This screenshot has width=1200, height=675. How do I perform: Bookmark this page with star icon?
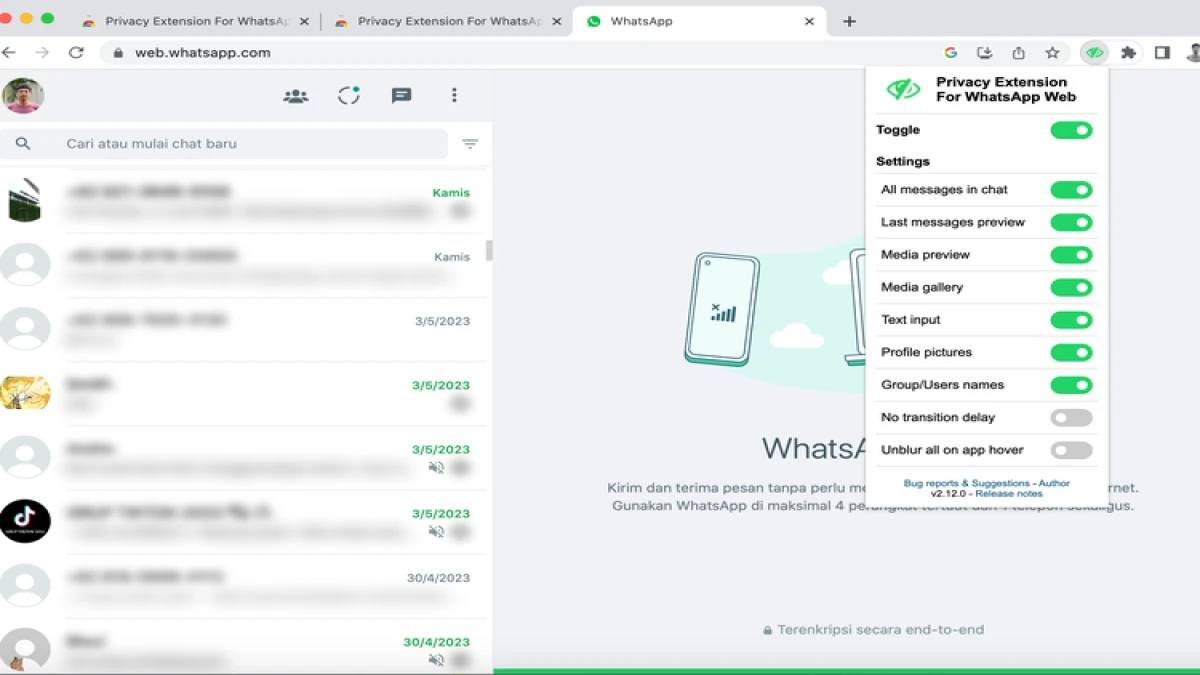(x=1052, y=53)
